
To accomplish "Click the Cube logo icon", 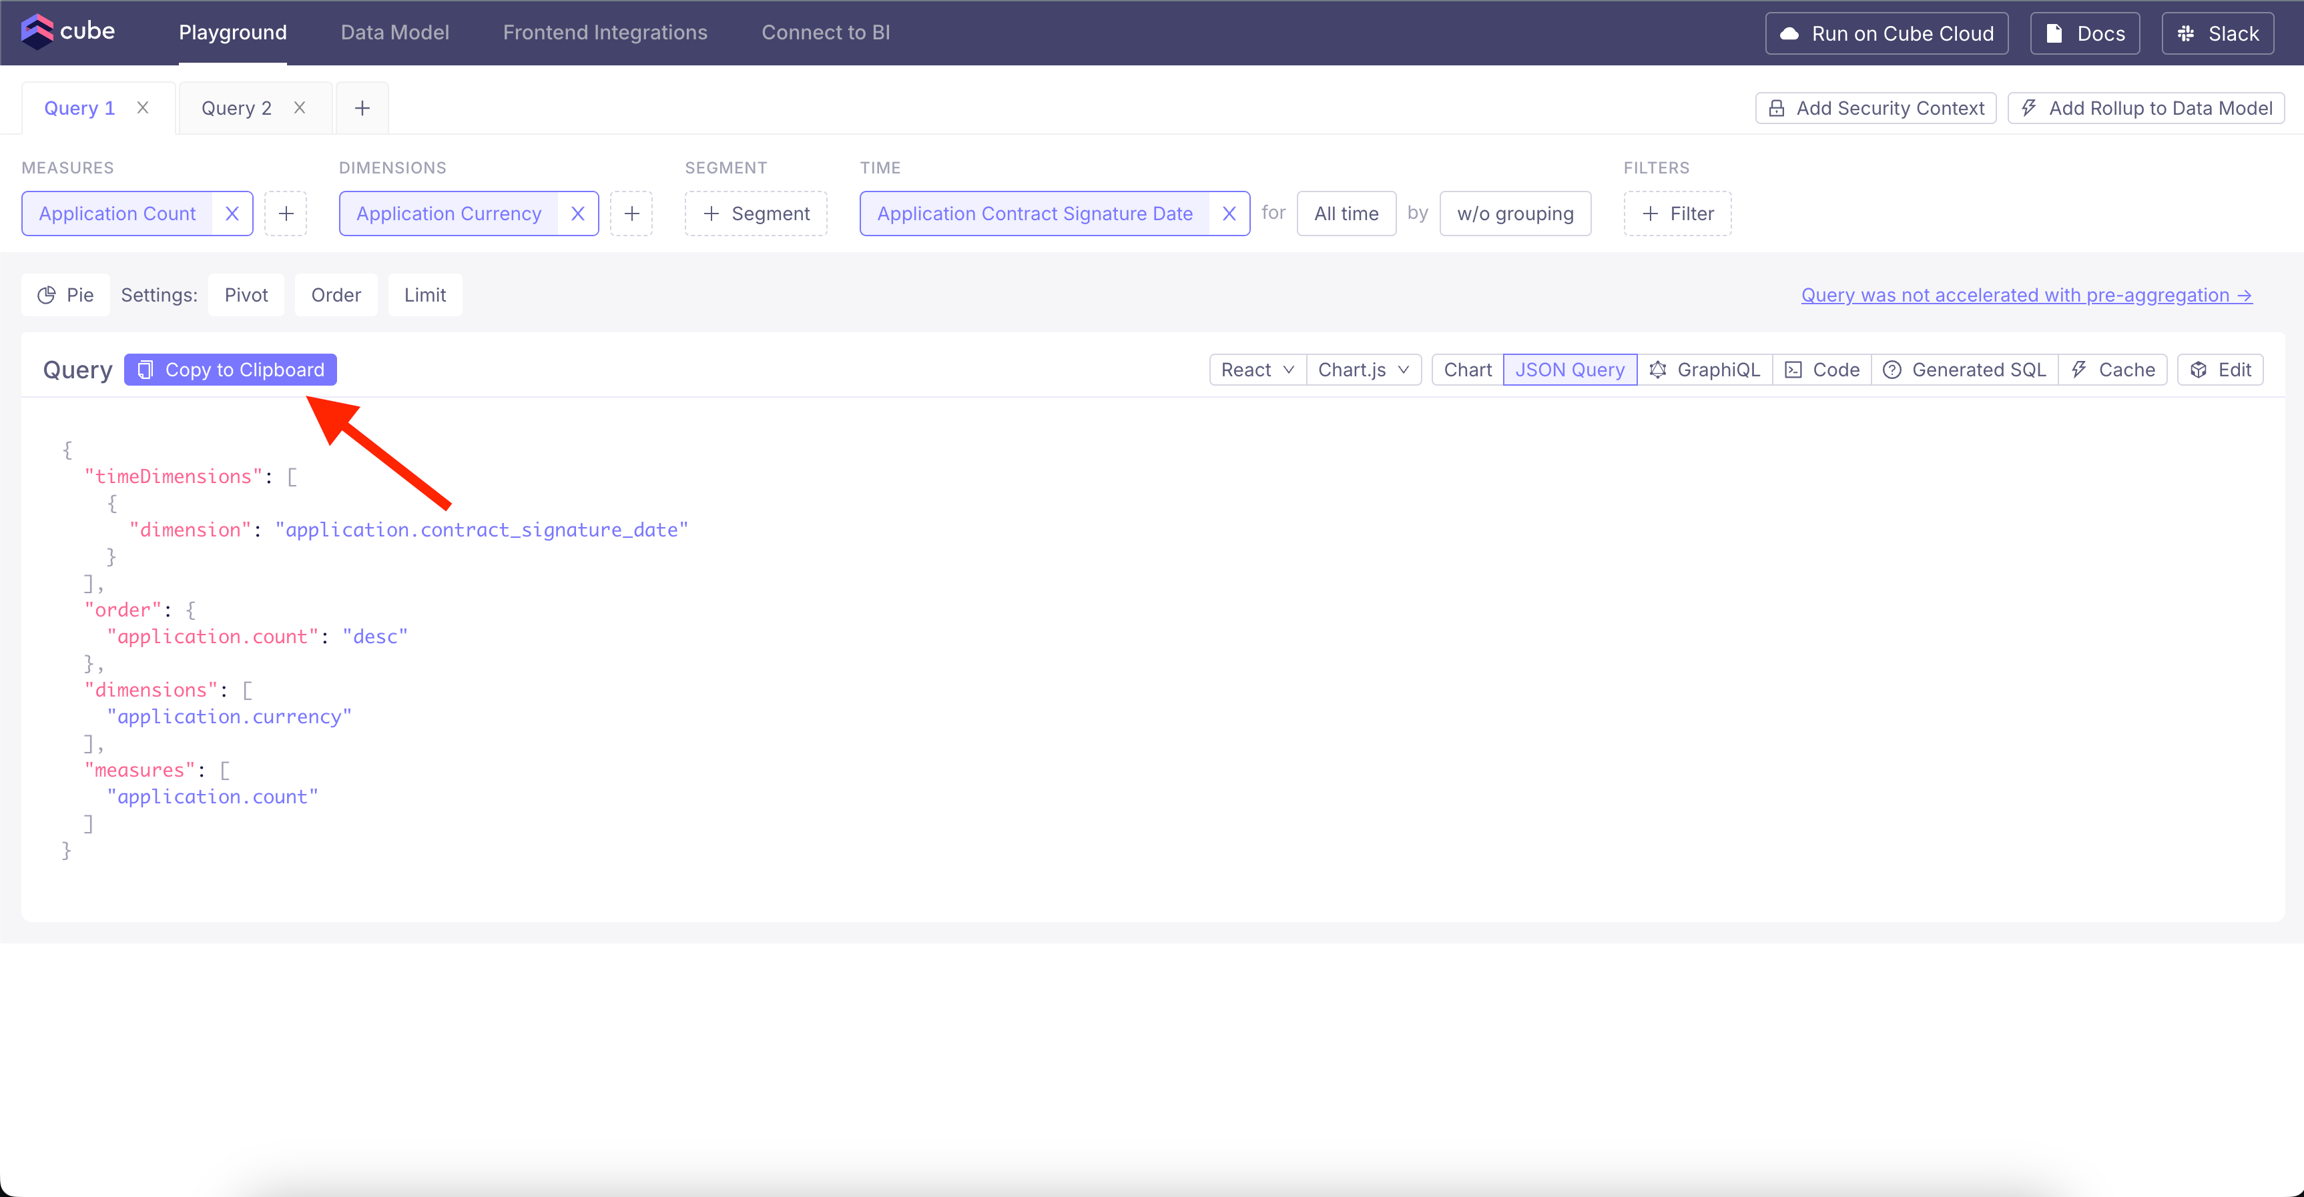I will click(38, 31).
